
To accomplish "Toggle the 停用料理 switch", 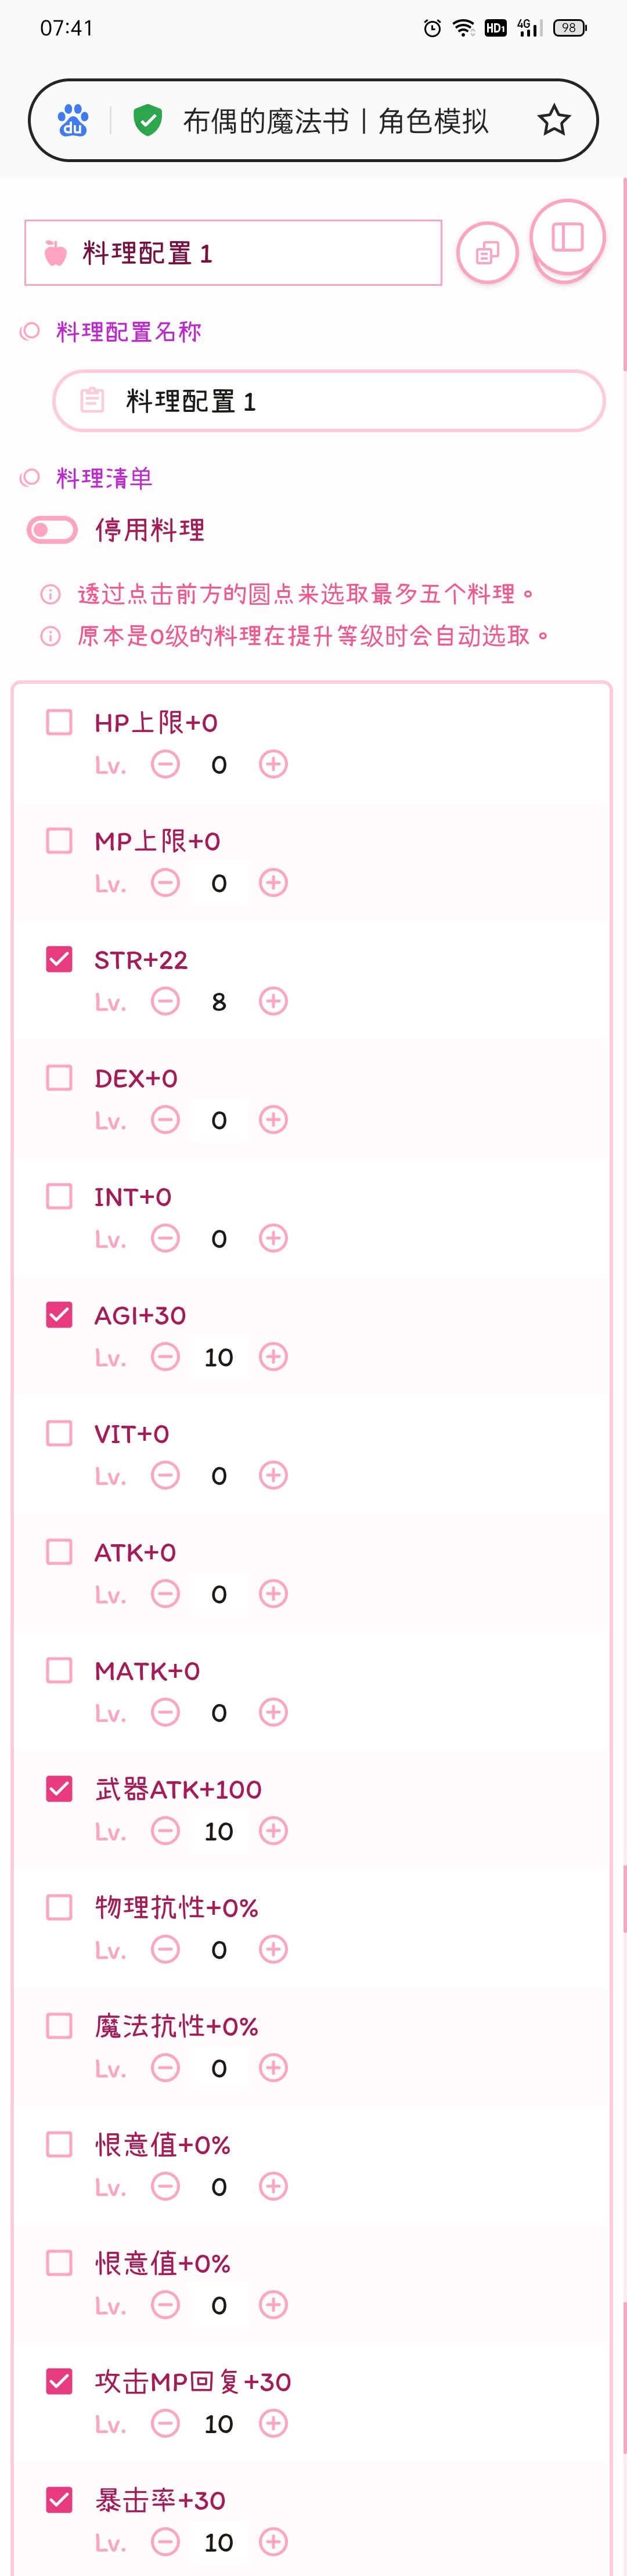I will point(52,530).
